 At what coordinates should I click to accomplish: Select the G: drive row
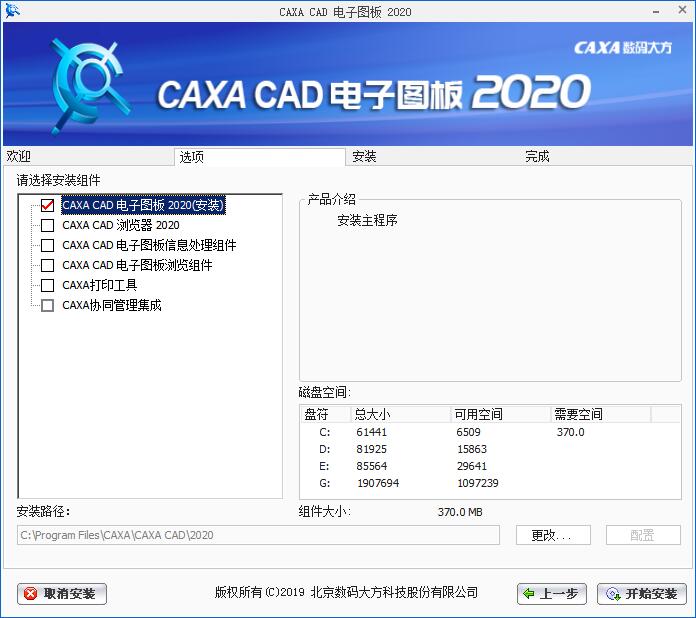(x=490, y=483)
